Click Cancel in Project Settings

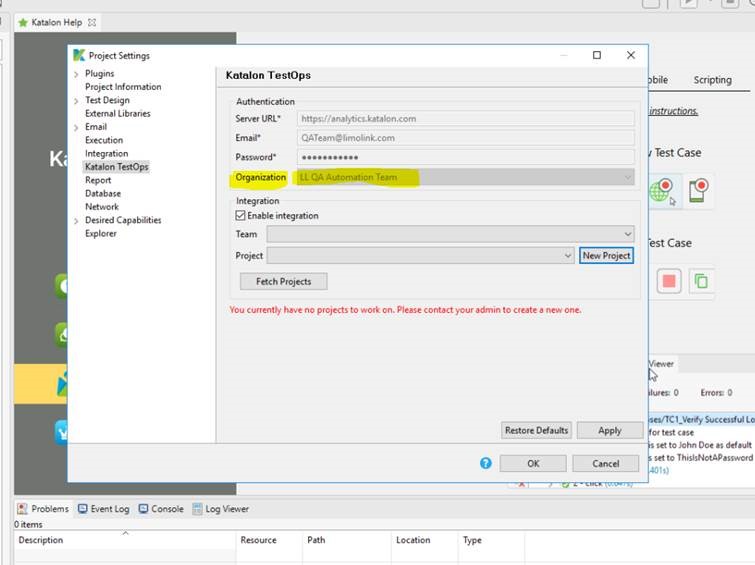coord(606,463)
